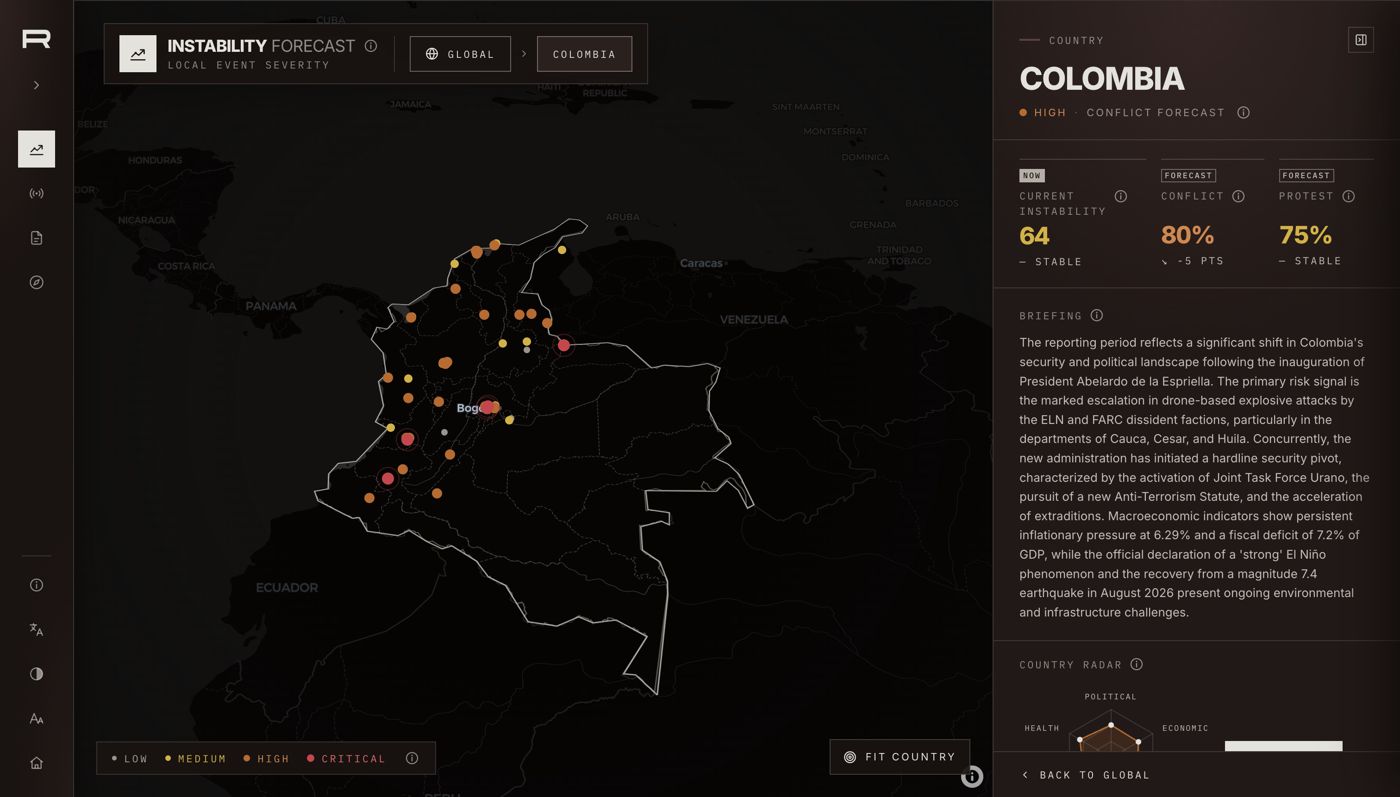Collapse the country panel with the top-right icon
Viewport: 1400px width, 797px height.
click(1361, 40)
